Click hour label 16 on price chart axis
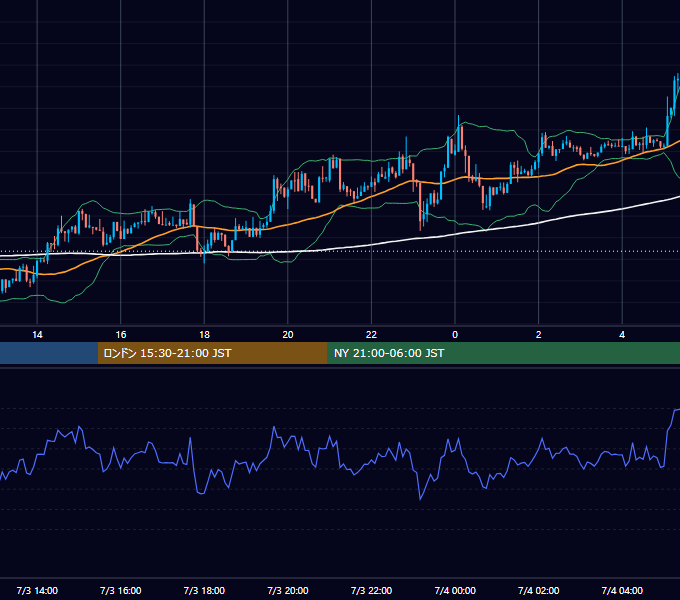Image resolution: width=680 pixels, height=600 pixels. coord(121,335)
